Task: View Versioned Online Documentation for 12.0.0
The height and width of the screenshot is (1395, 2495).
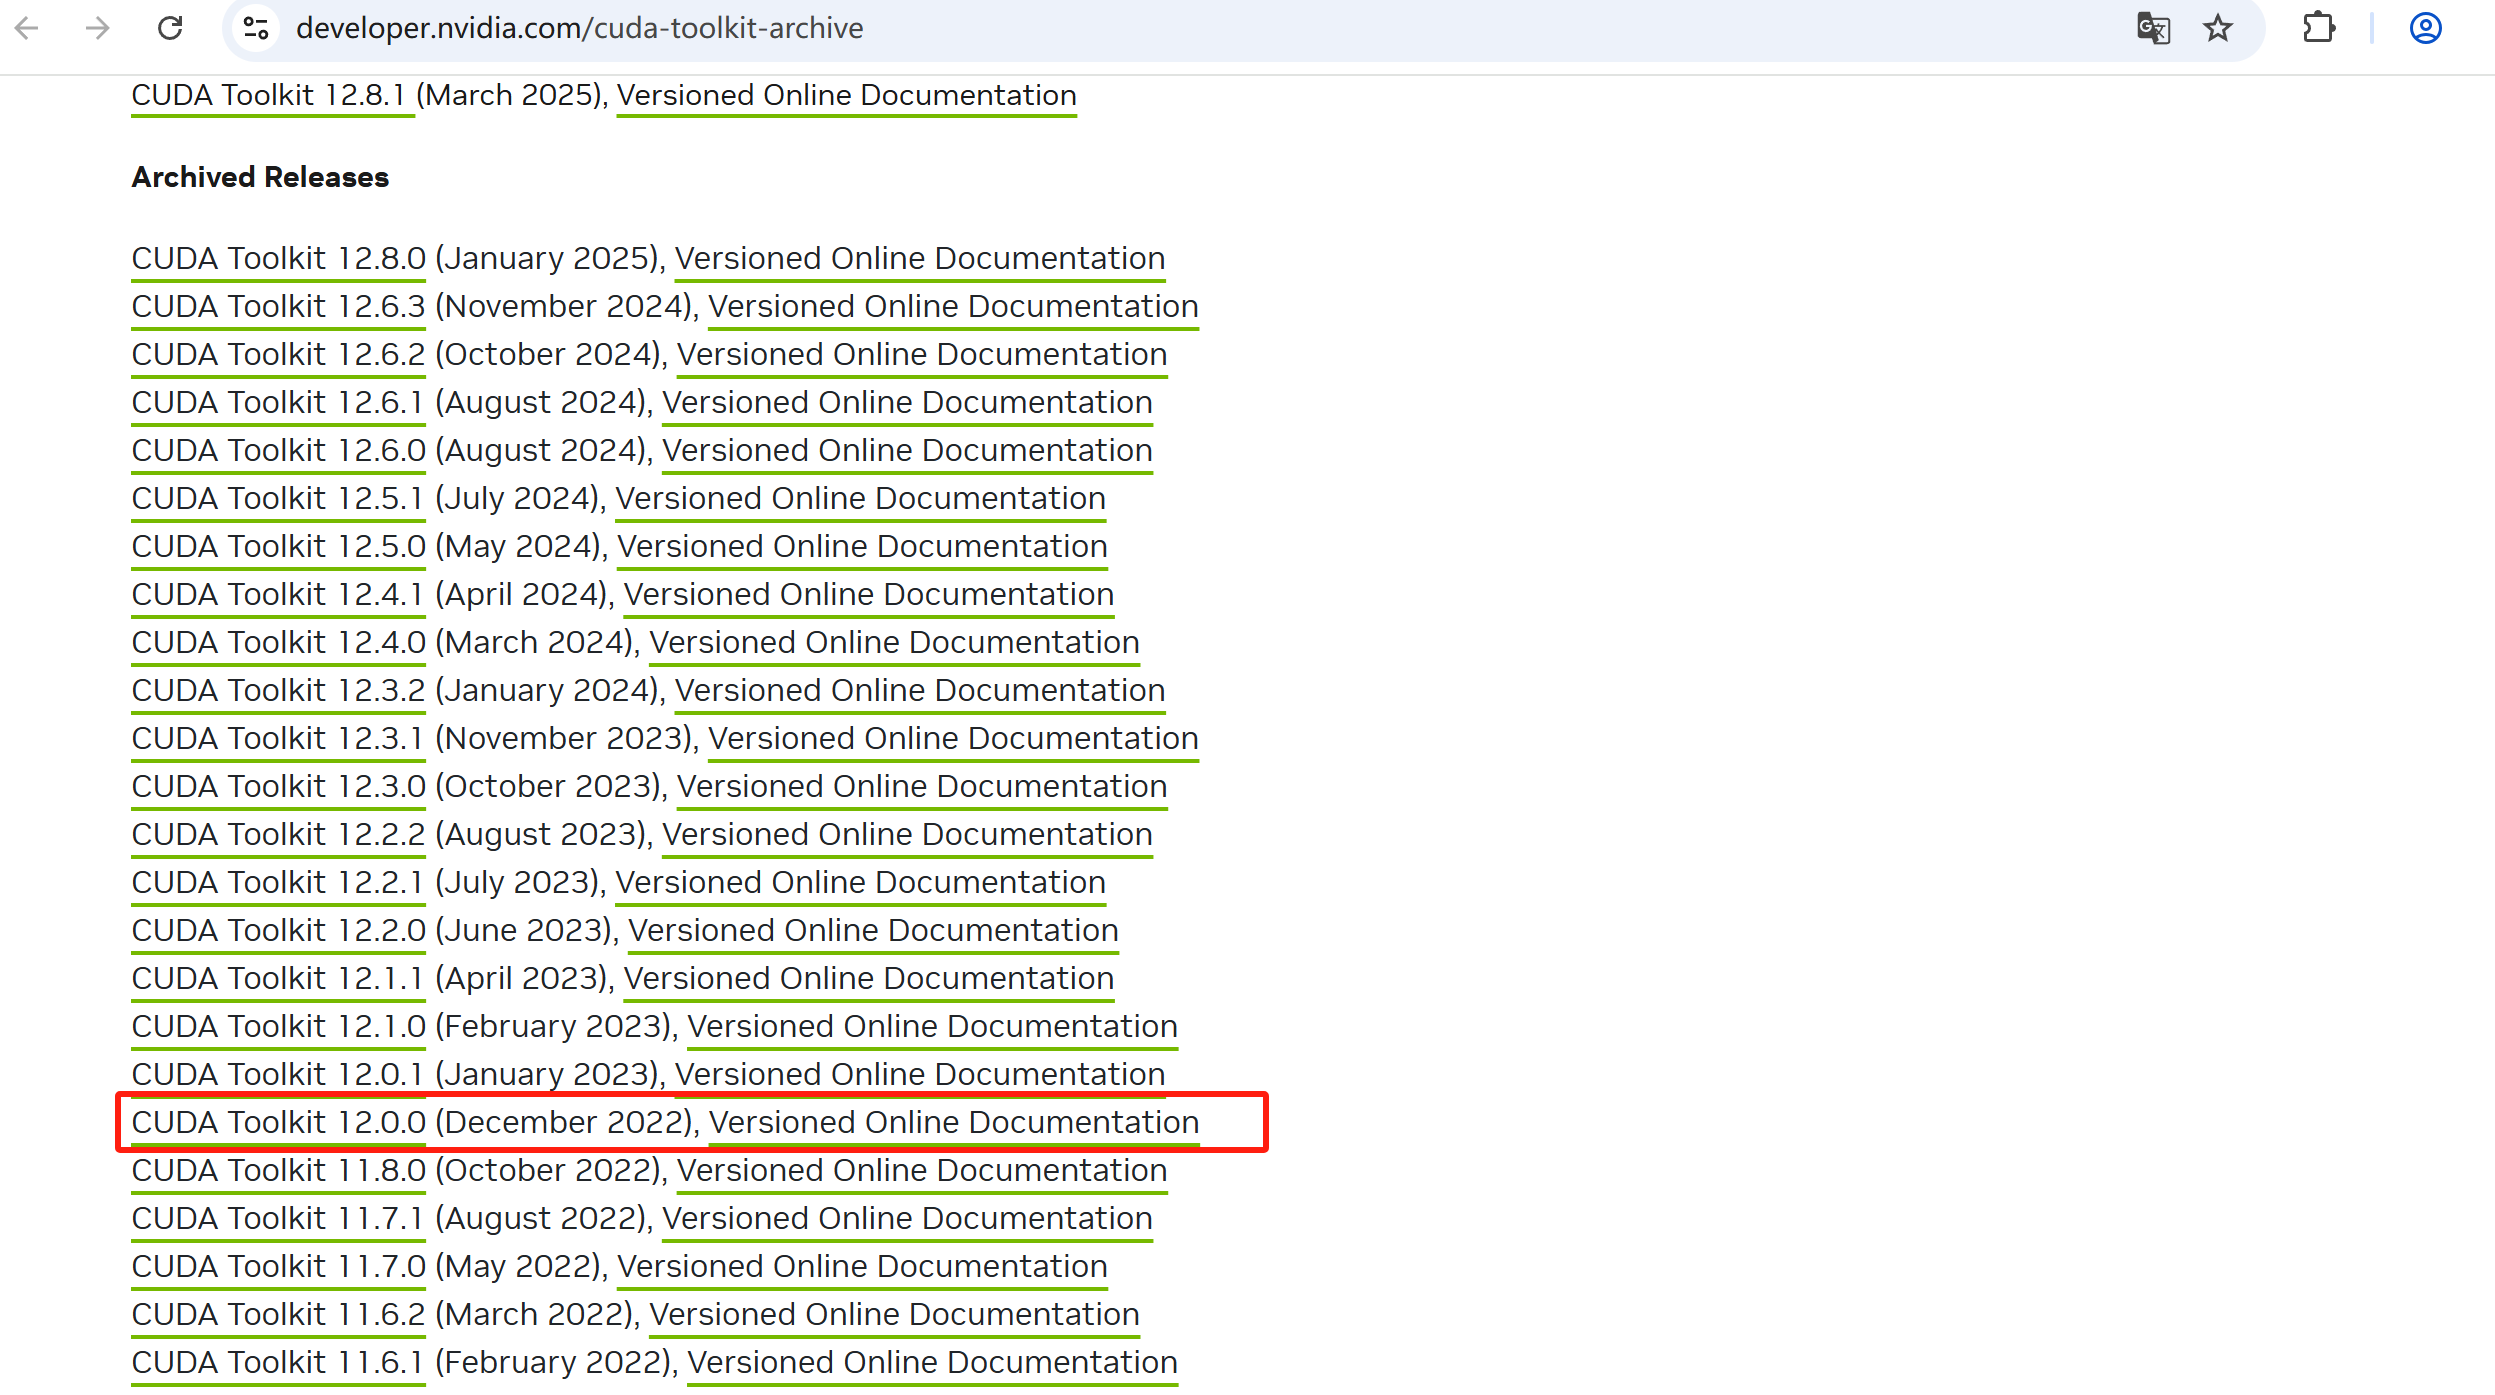Action: 953,1122
